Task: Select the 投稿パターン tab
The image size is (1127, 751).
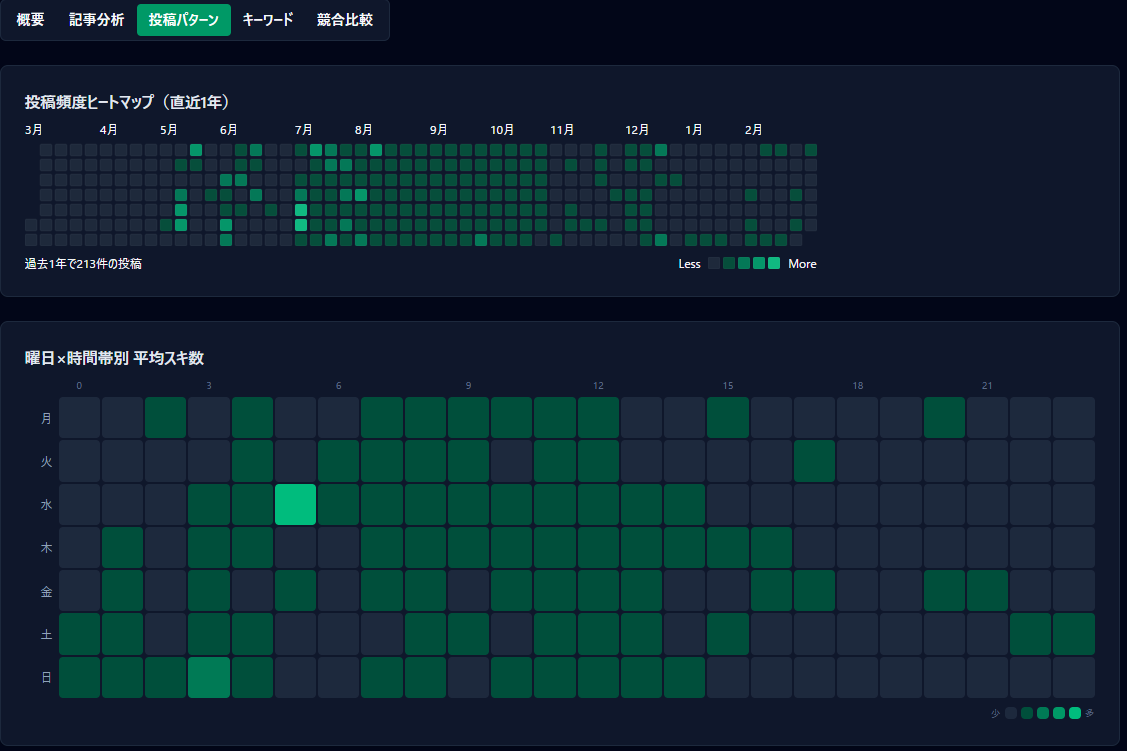Action: tap(184, 20)
